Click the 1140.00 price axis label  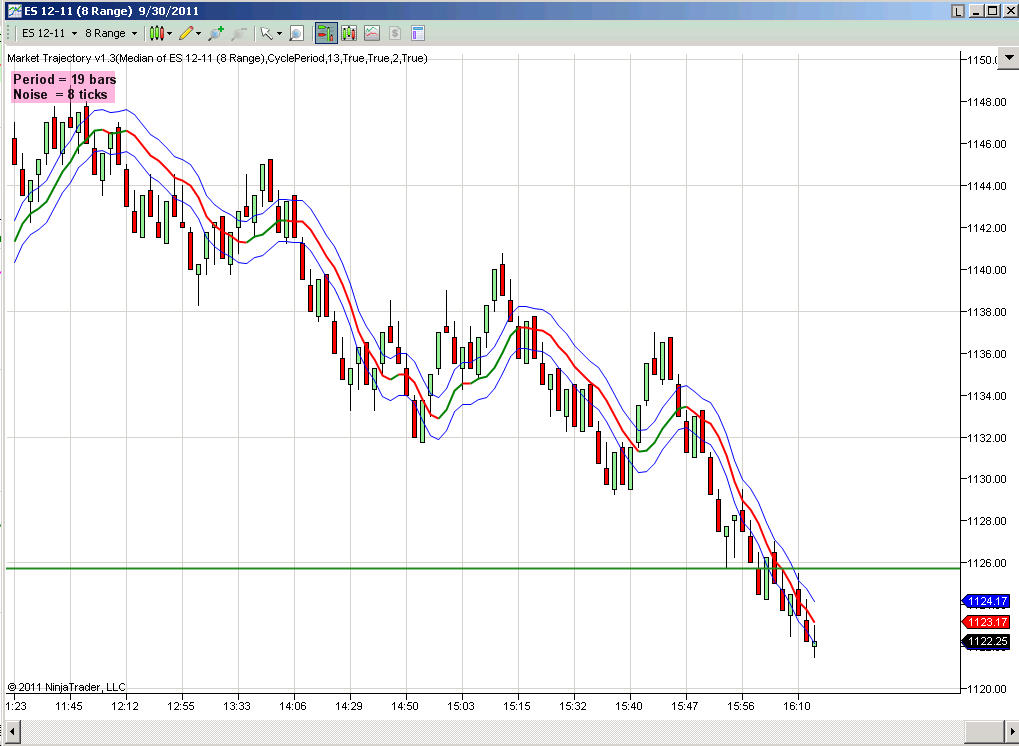(x=987, y=270)
